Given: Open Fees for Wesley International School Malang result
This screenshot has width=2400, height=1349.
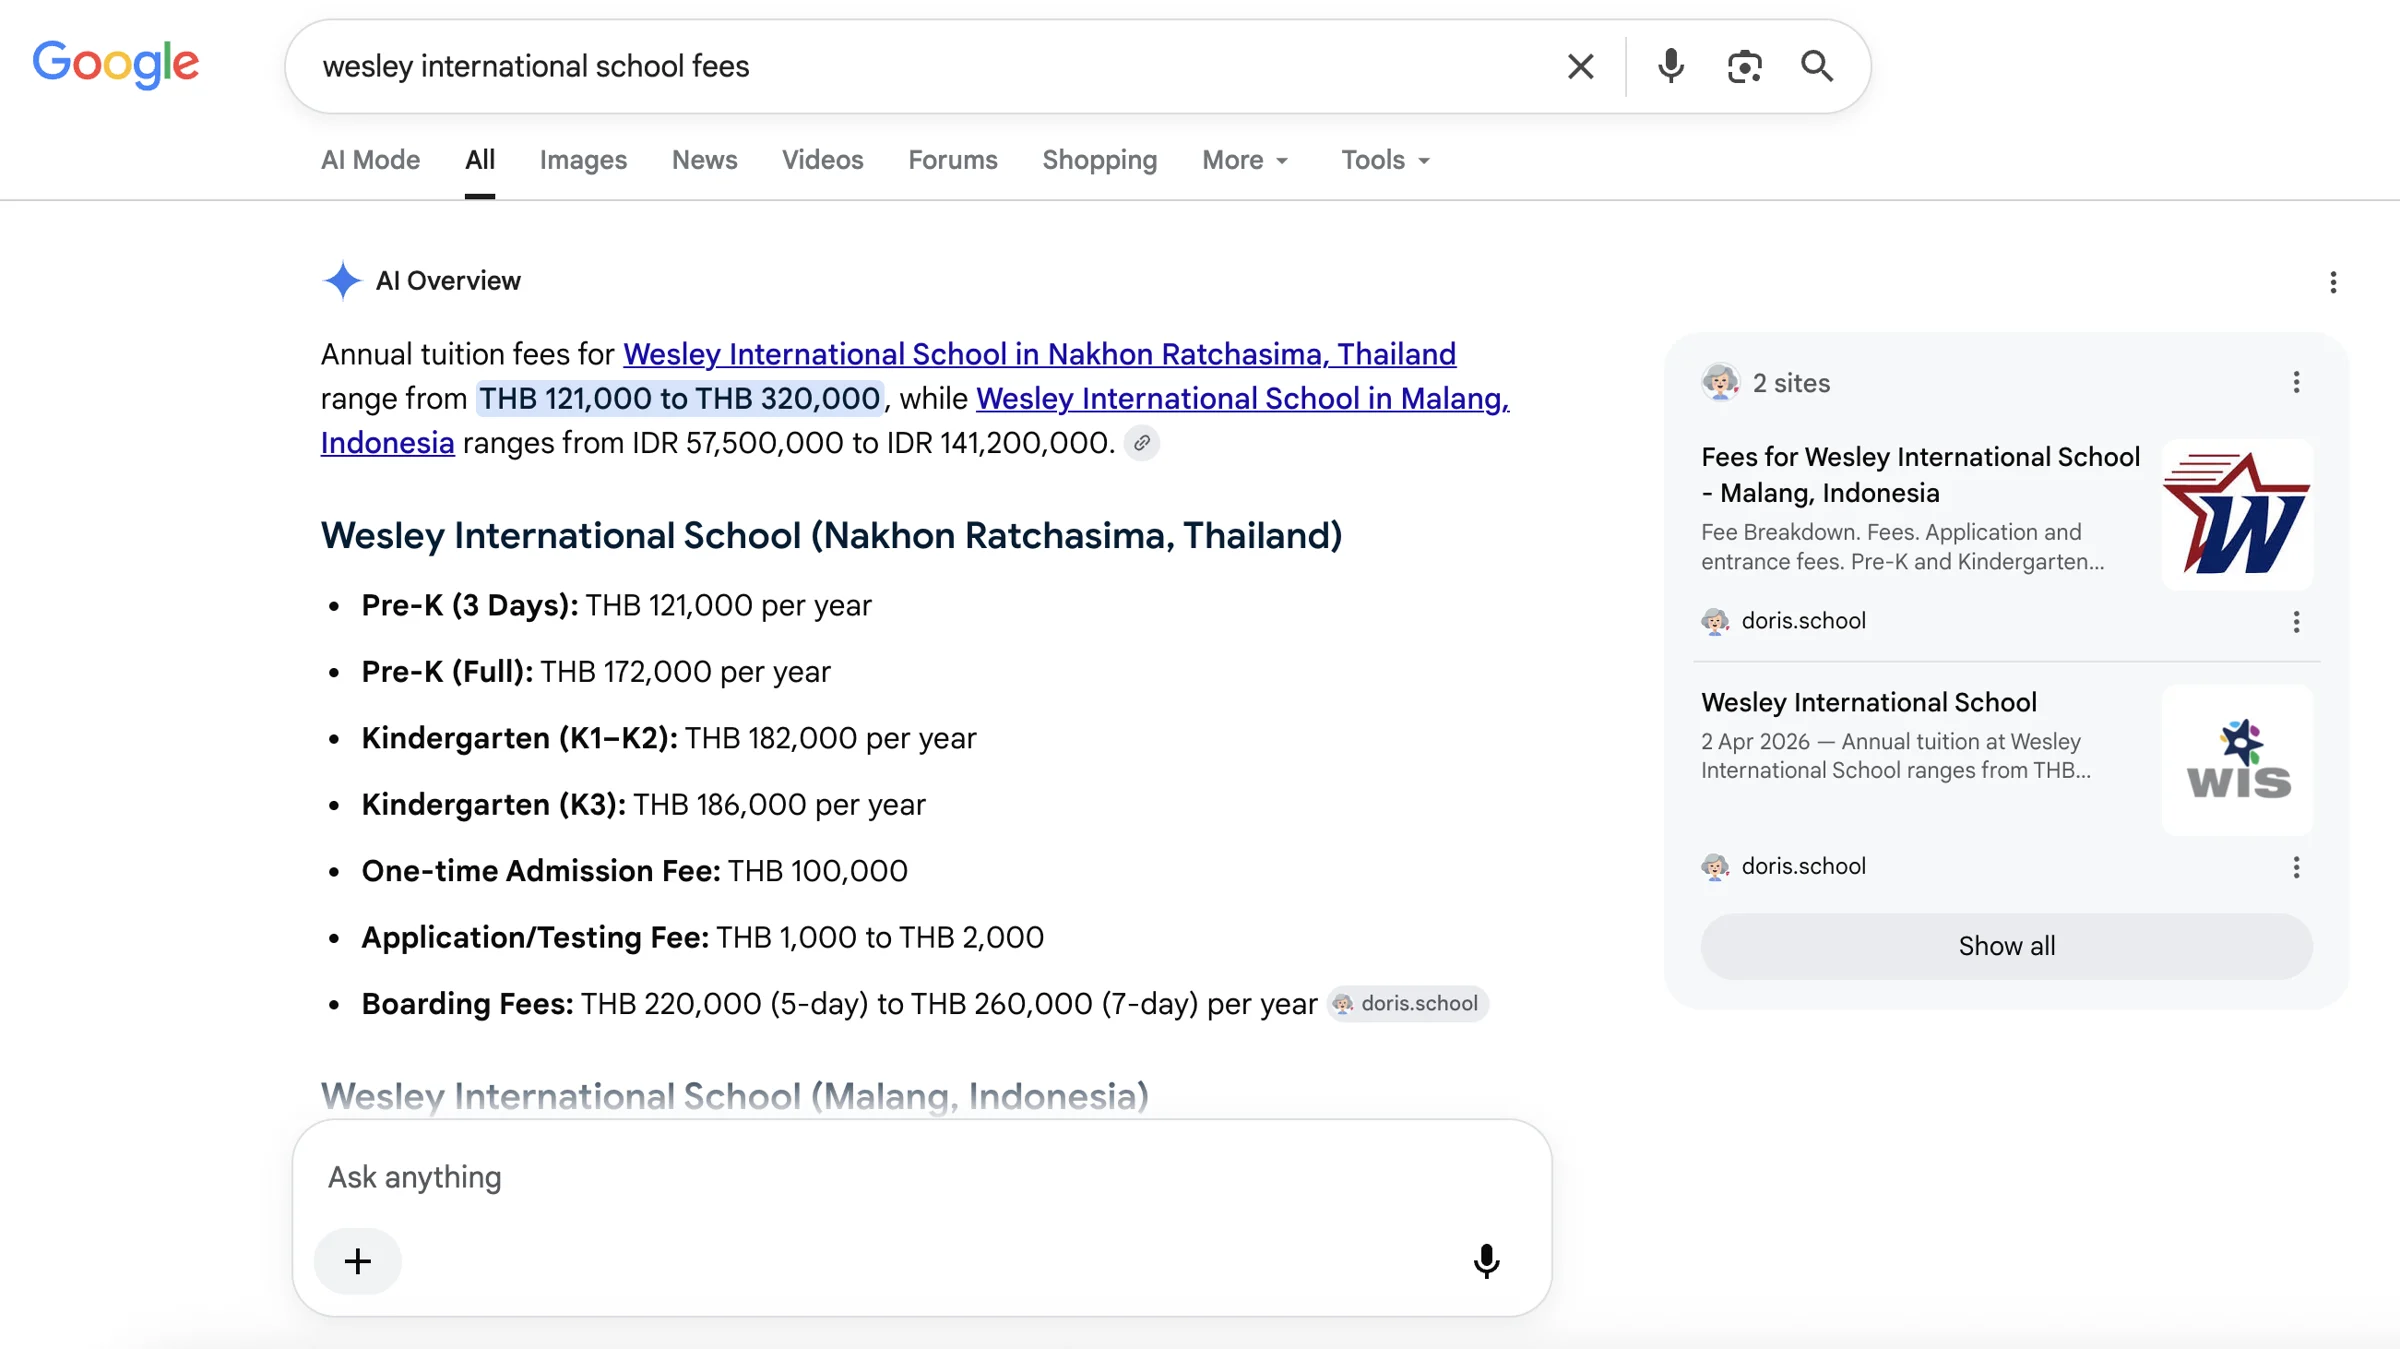Looking at the screenshot, I should [1920, 475].
